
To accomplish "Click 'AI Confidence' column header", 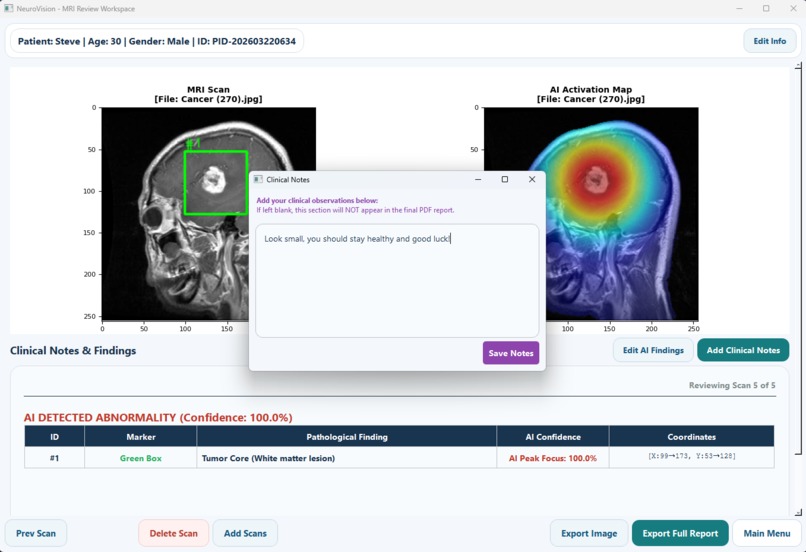I will click(x=553, y=437).
